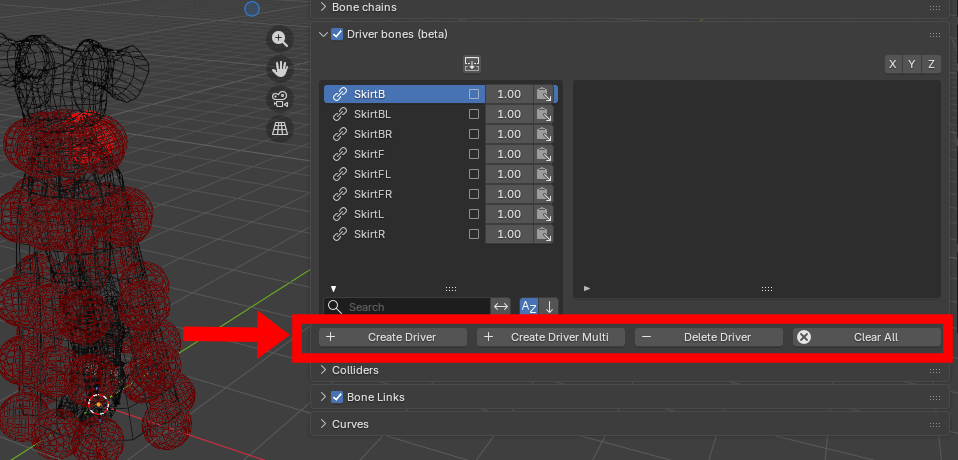The width and height of the screenshot is (958, 460).
Task: Expand the Colliders panel
Action: tap(323, 370)
